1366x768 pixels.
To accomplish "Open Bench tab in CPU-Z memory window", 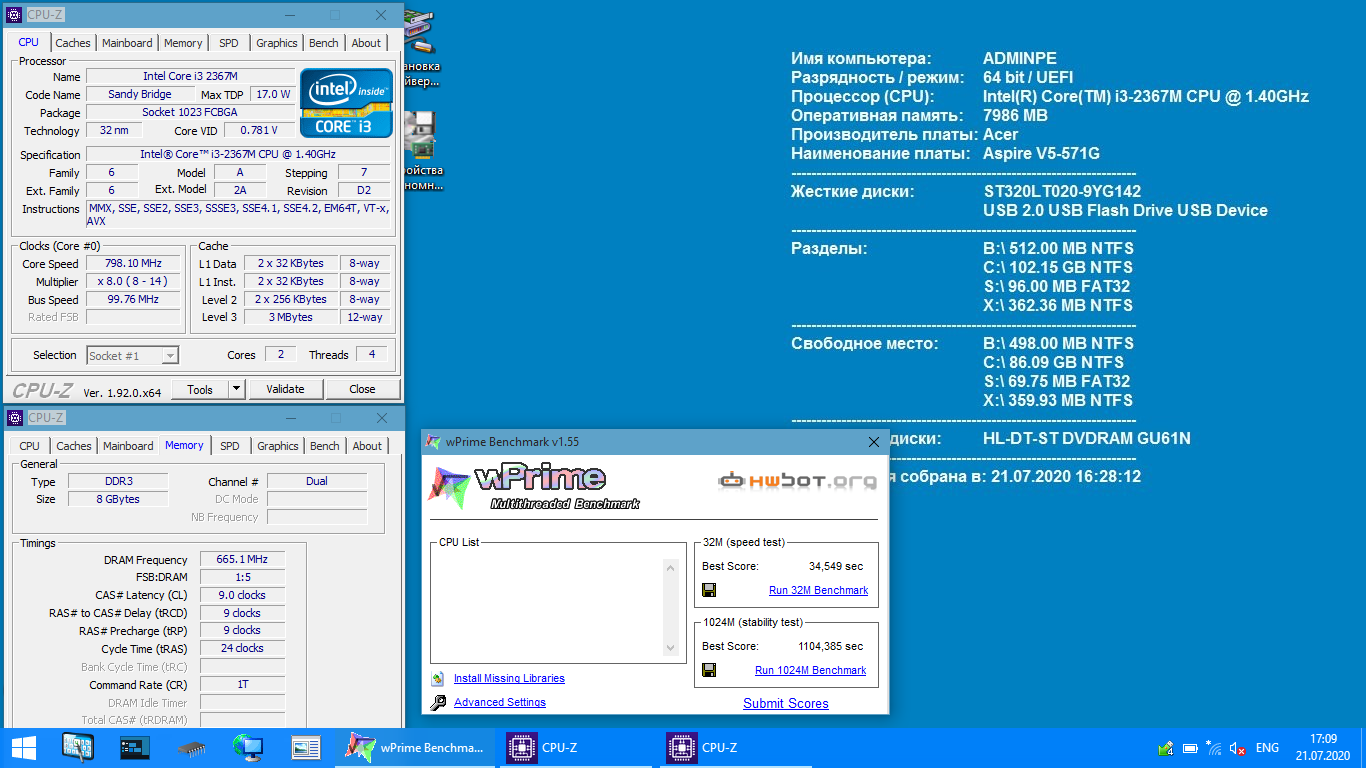I will click(x=325, y=446).
